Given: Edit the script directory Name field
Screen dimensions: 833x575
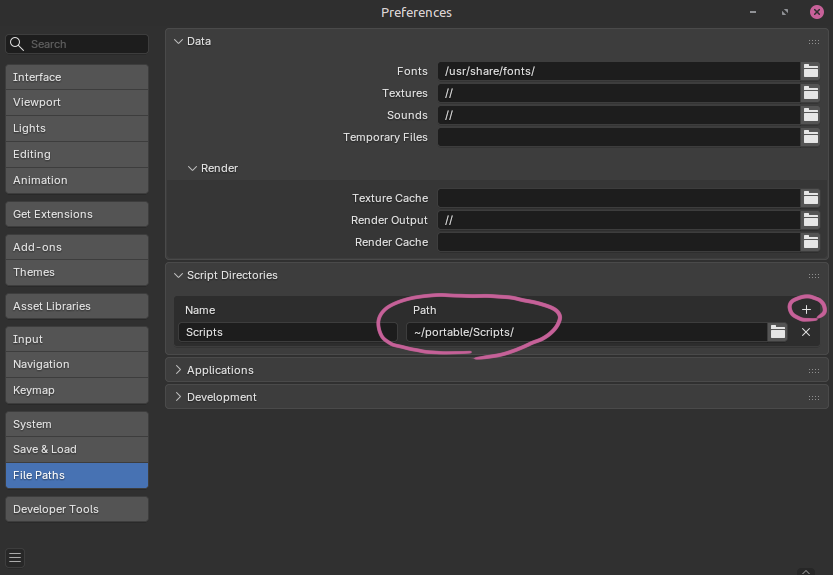Looking at the screenshot, I should pyautogui.click(x=287, y=332).
